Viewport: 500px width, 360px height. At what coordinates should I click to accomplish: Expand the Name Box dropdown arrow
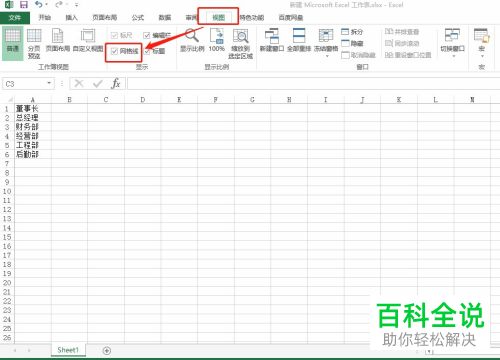tap(49, 83)
